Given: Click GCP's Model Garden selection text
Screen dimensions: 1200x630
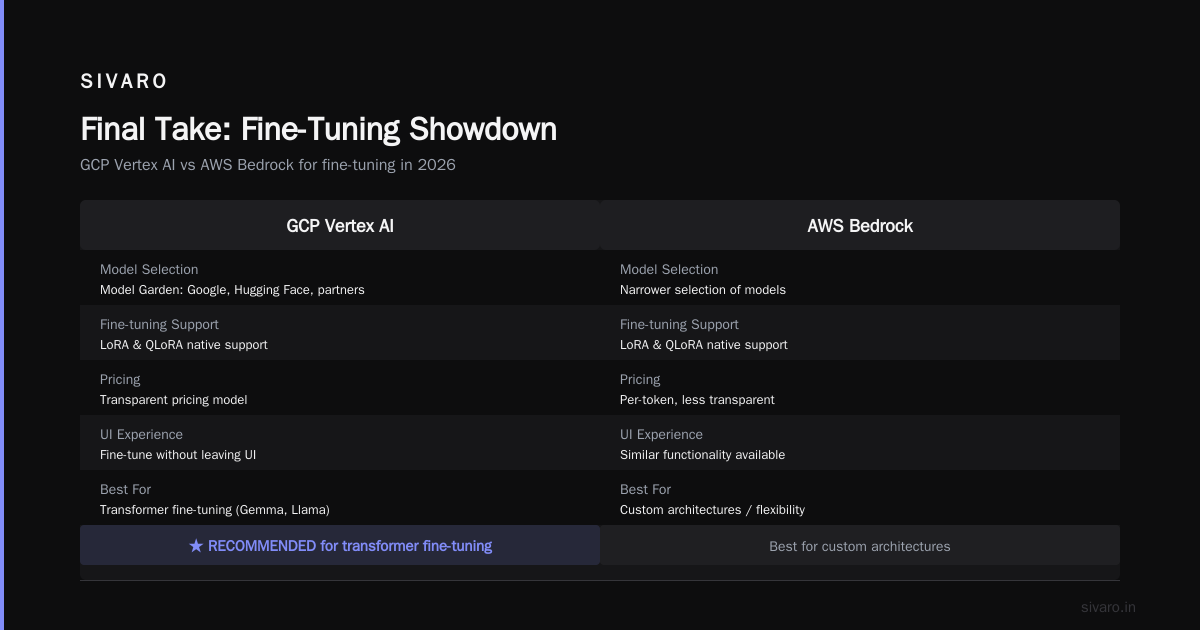Looking at the screenshot, I should pyautogui.click(x=232, y=290).
